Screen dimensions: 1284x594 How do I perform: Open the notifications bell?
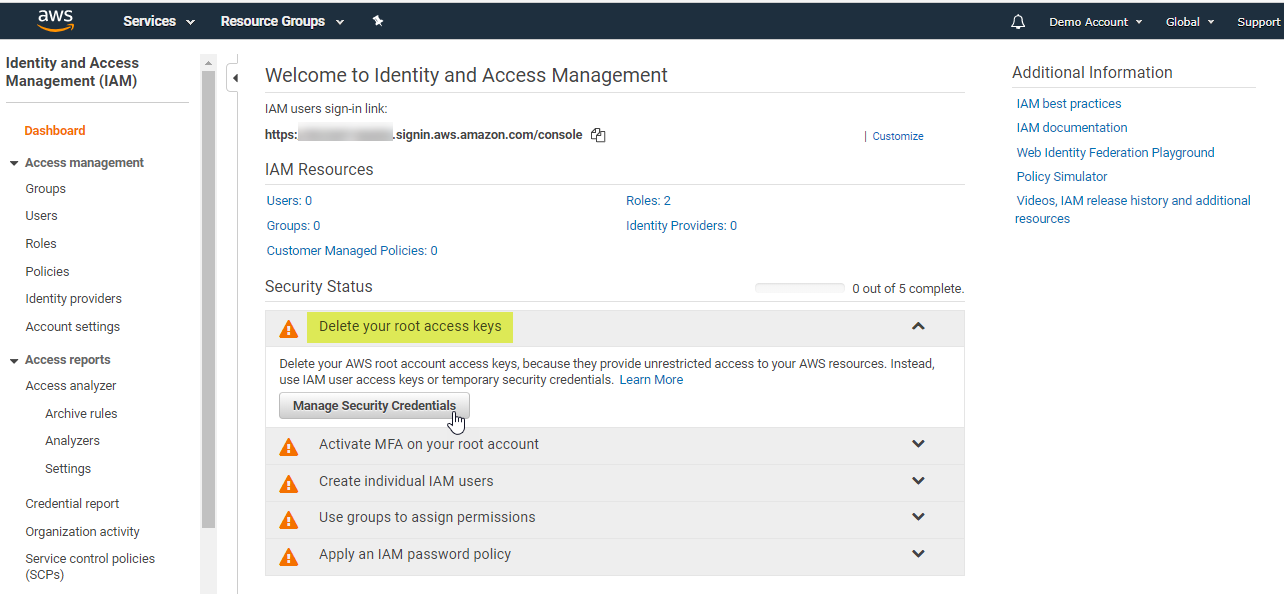pyautogui.click(x=1017, y=20)
